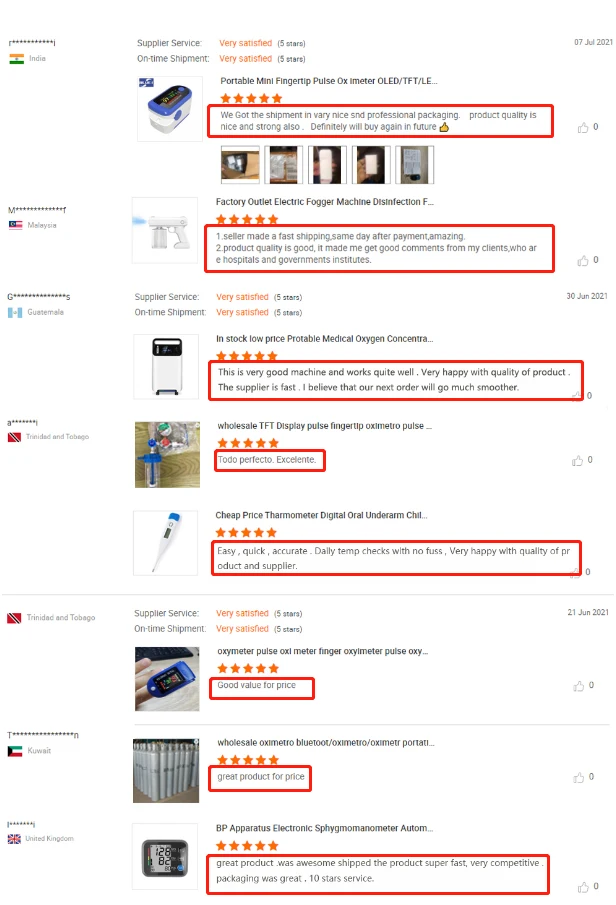Like the fogger machine review from Malaysia
This screenshot has width=616, height=905.
coord(583,261)
